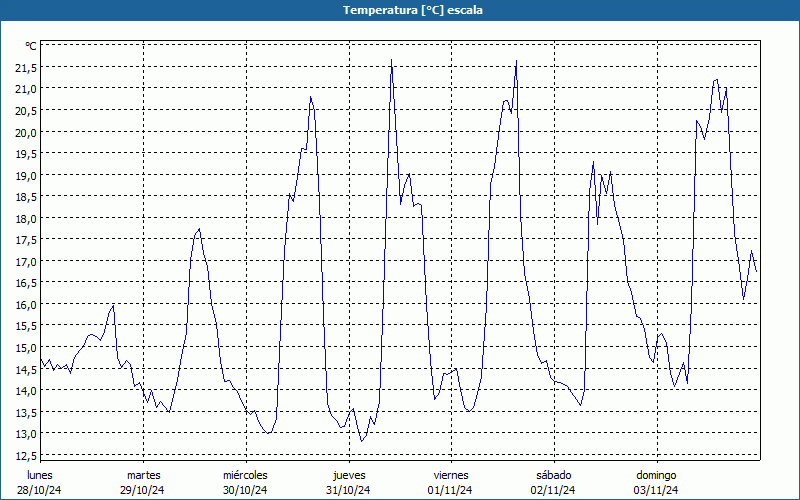Click the 14,0 y-axis value

pos(26,390)
